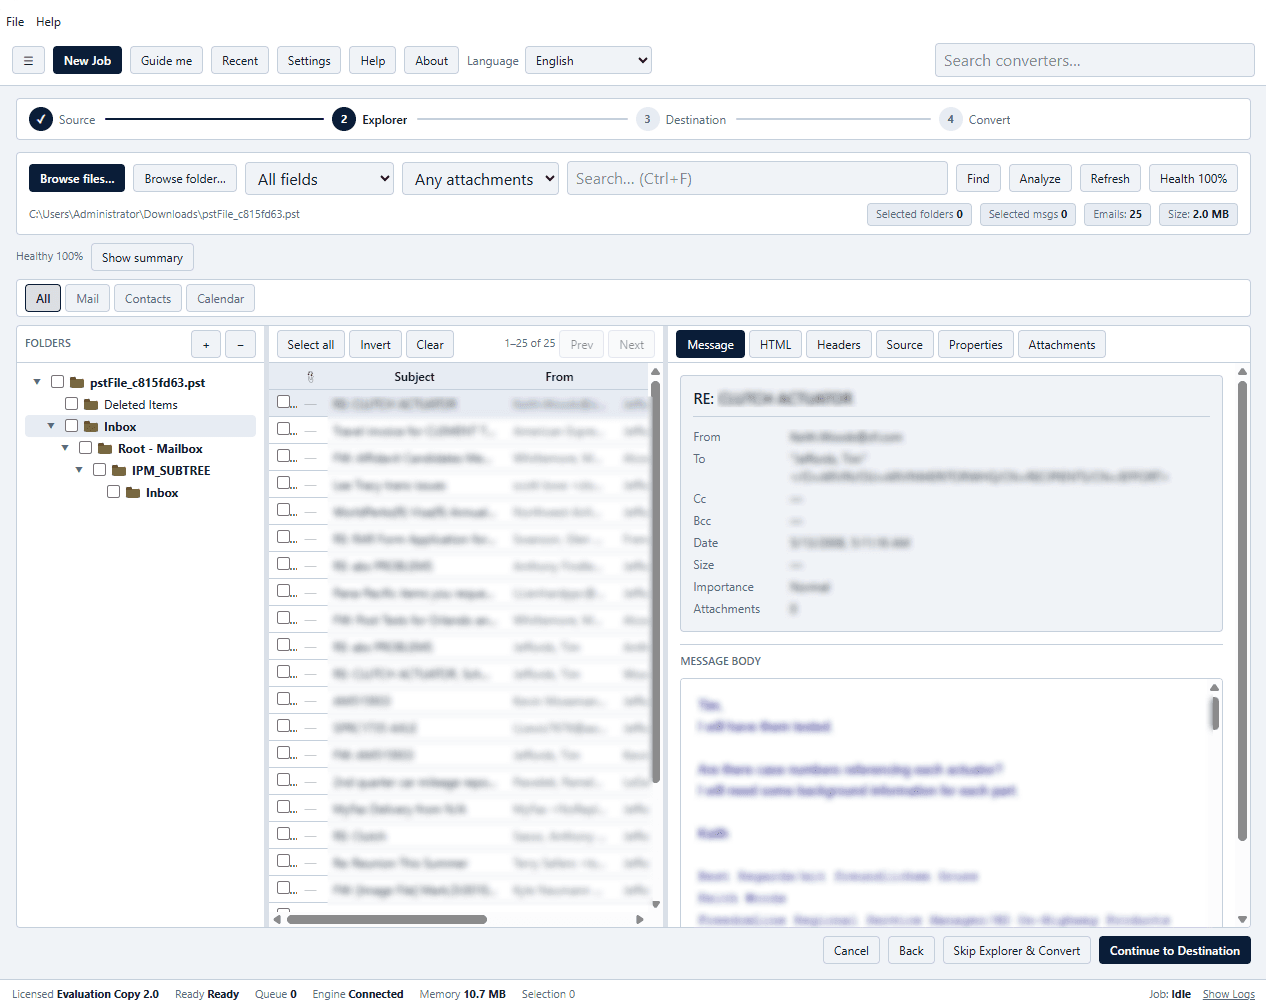Image resolution: width=1266 pixels, height=1007 pixels.
Task: Click the Guide me button
Action: [167, 61]
